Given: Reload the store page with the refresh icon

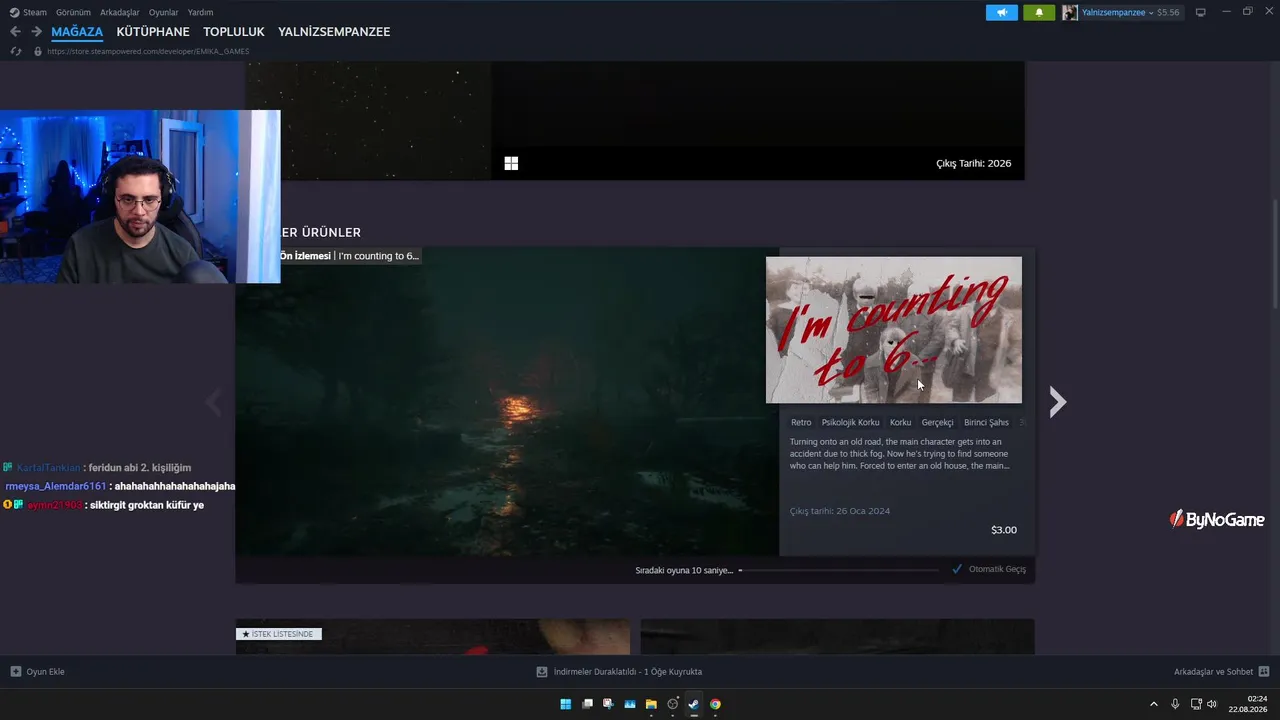Looking at the screenshot, I should tap(15, 51).
